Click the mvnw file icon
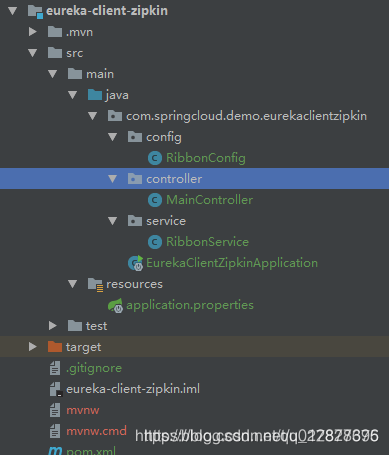 (55, 410)
